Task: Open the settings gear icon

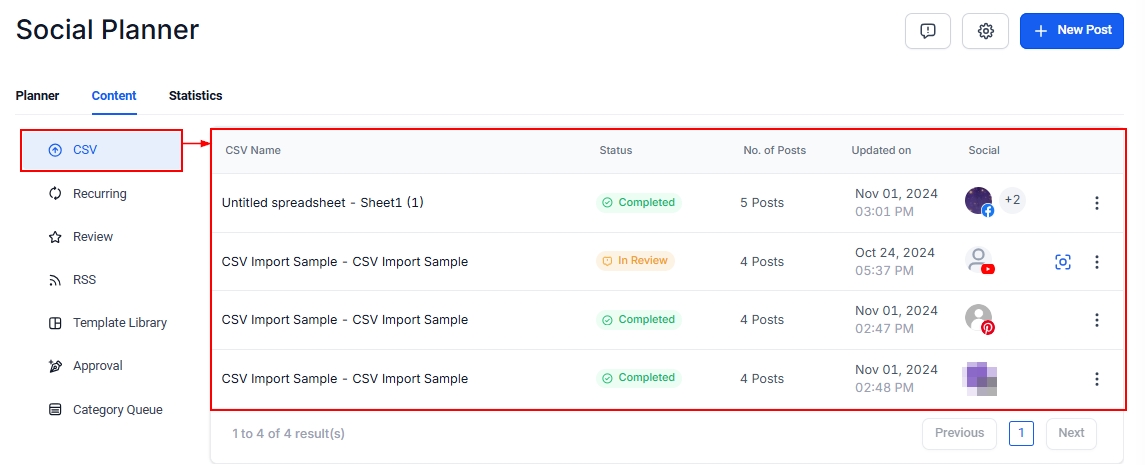Action: [x=985, y=31]
